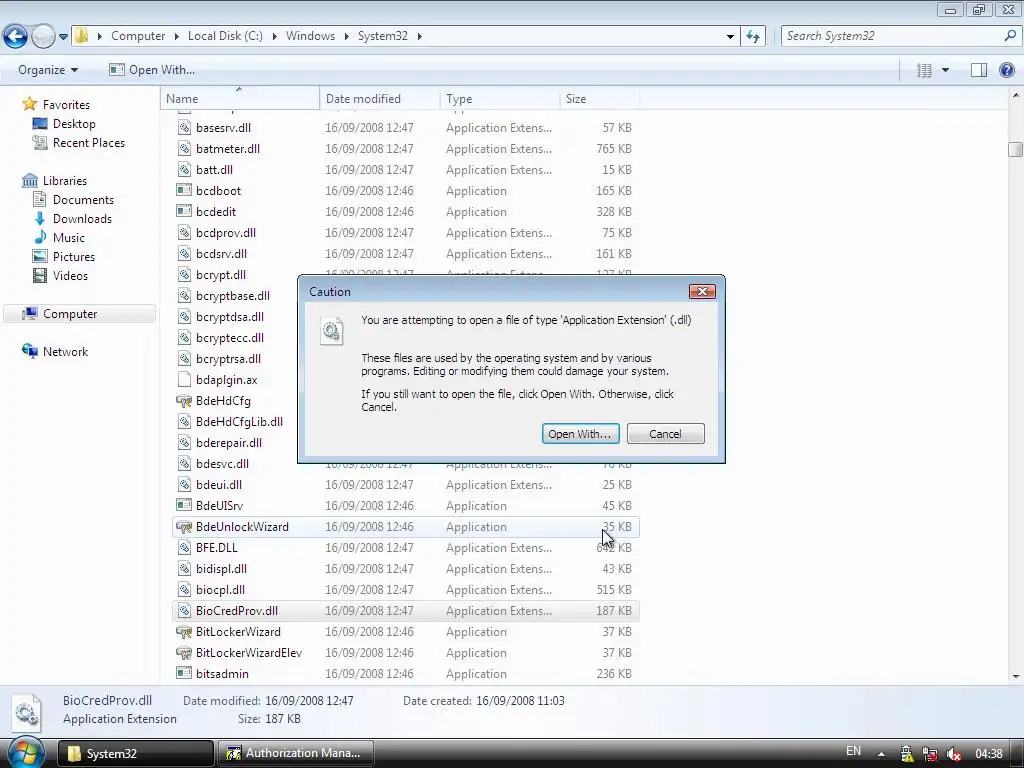The image size is (1024, 768).
Task: Select Libraries in the navigation pane
Action: [65, 180]
